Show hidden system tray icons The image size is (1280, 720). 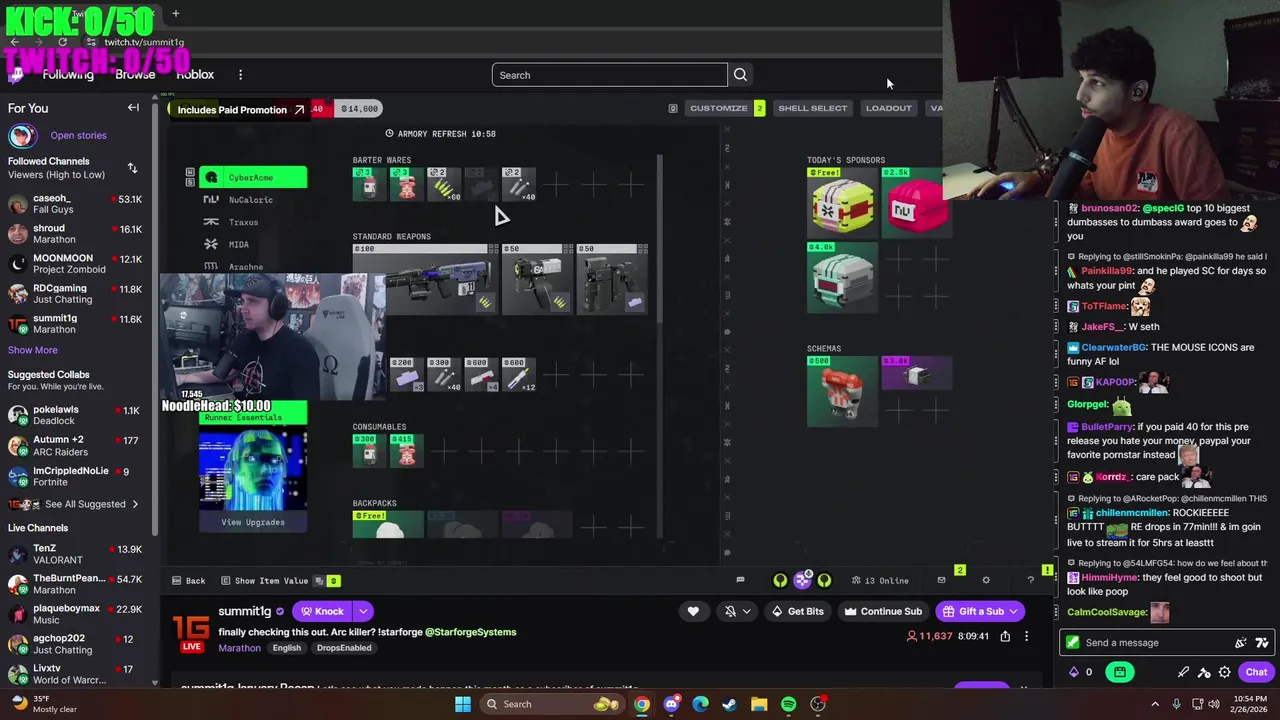coord(1154,704)
